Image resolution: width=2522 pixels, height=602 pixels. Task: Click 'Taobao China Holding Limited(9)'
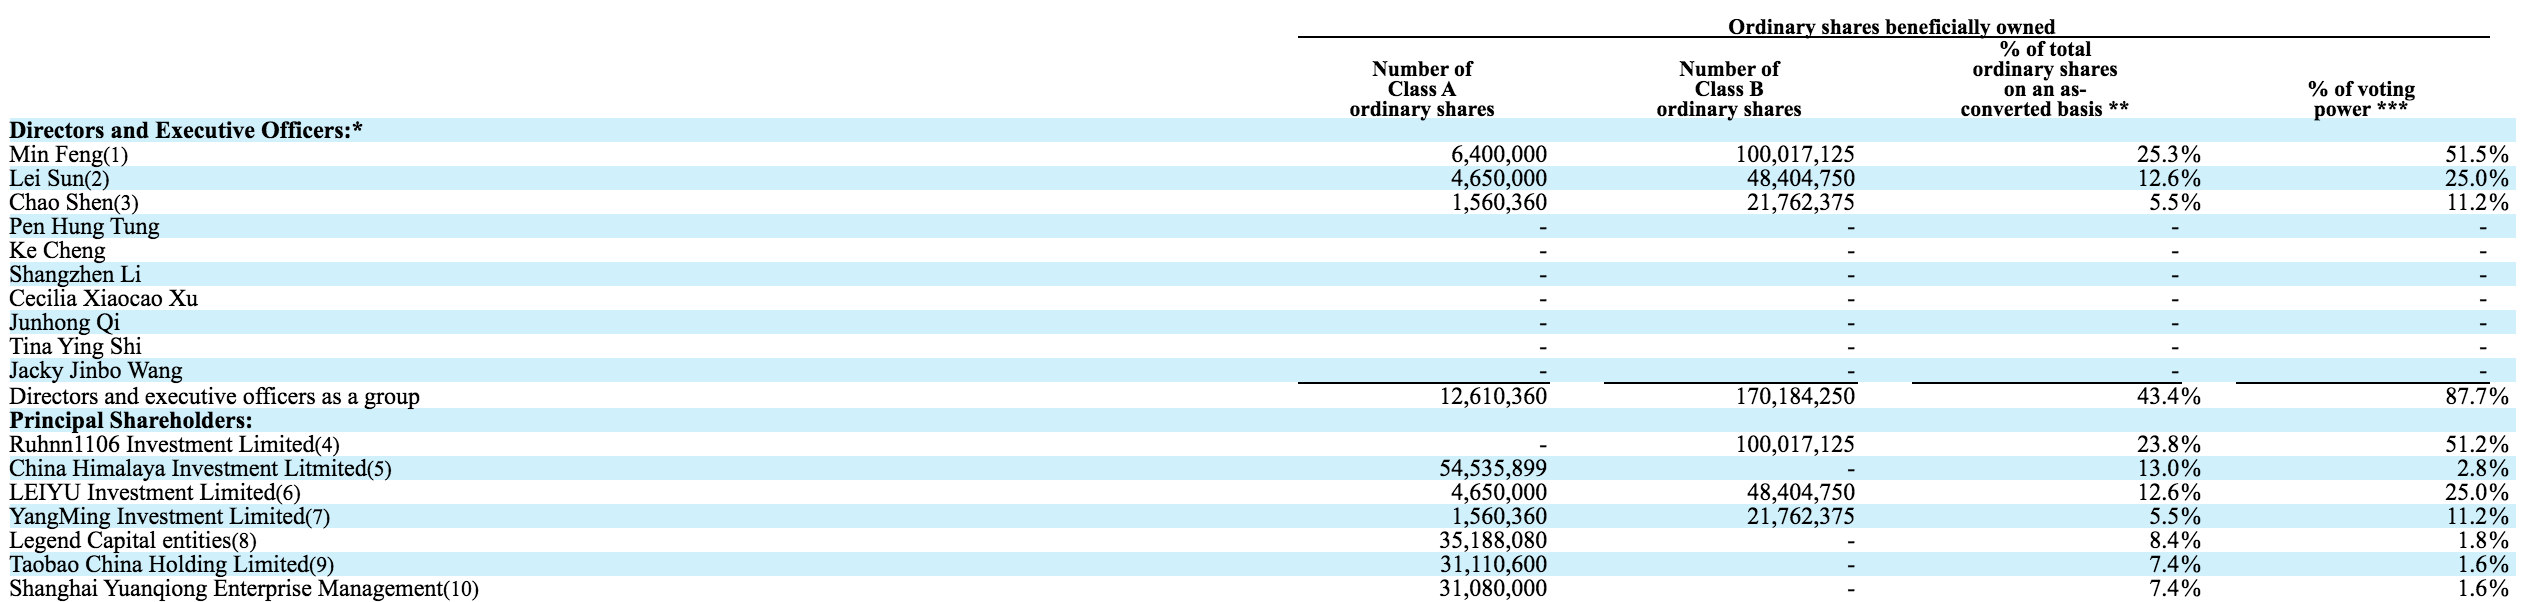click(171, 565)
